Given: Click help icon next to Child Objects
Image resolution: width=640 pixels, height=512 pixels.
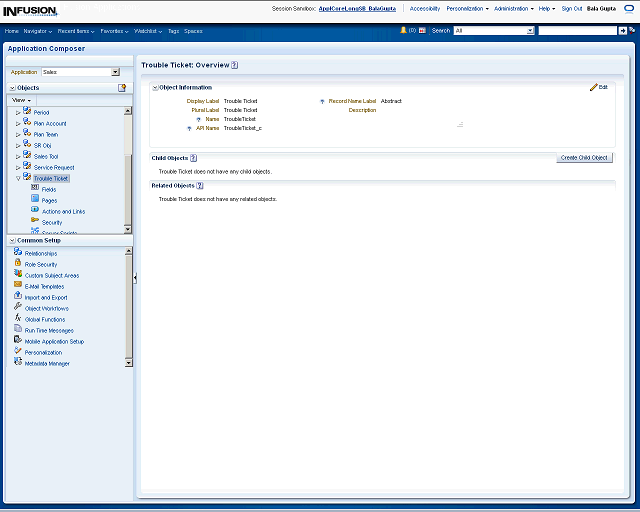Looking at the screenshot, I should [x=193, y=158].
